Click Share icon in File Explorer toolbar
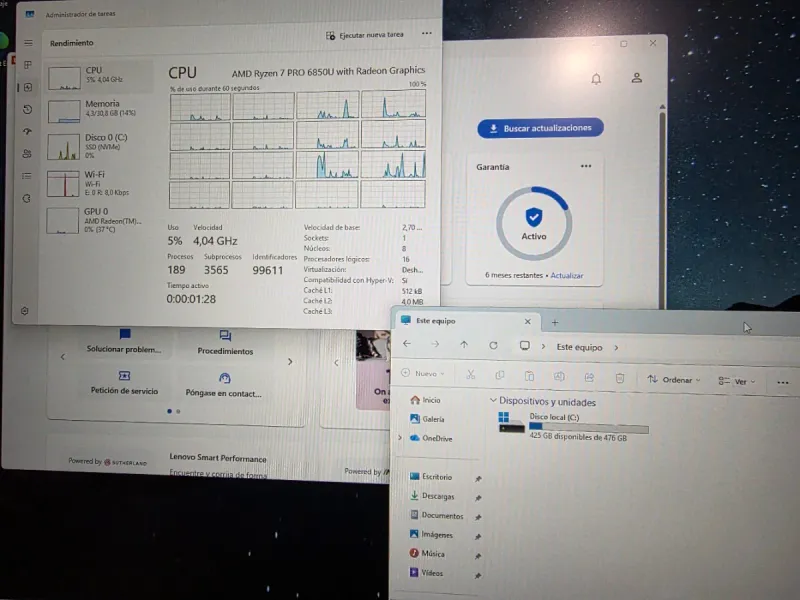The image size is (800, 600). (x=589, y=378)
